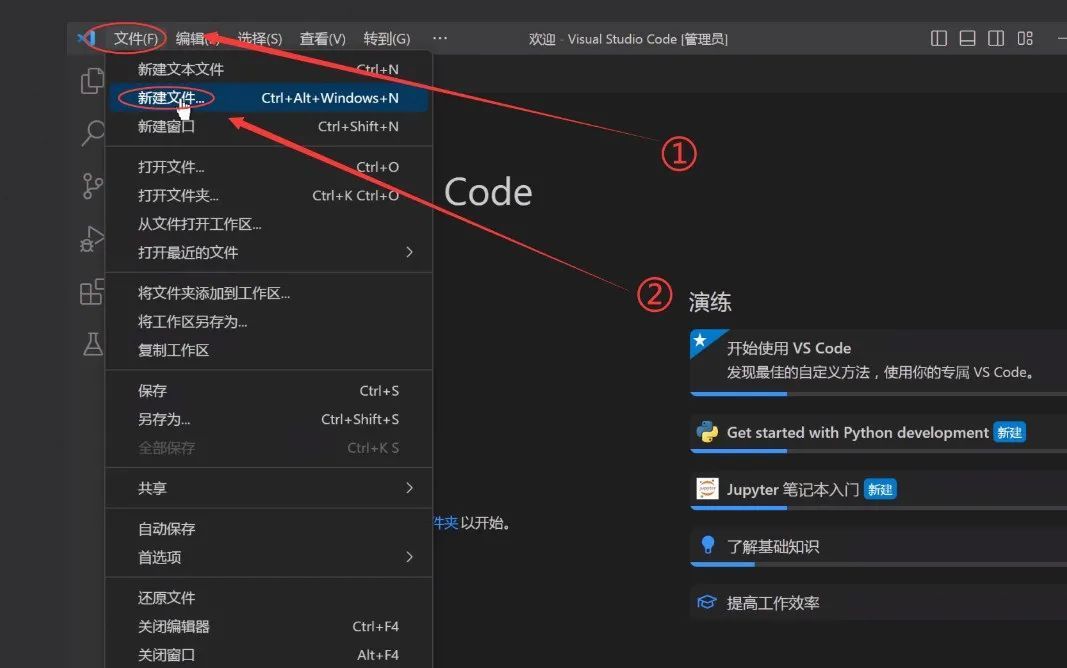This screenshot has width=1067, height=668.
Task: Click the VS Code logo icon
Action: pyautogui.click(x=86, y=38)
